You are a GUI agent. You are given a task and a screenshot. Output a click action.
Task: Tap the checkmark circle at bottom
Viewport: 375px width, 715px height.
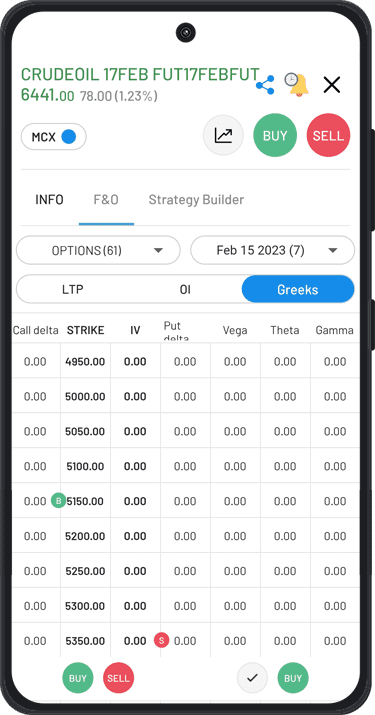[252, 678]
